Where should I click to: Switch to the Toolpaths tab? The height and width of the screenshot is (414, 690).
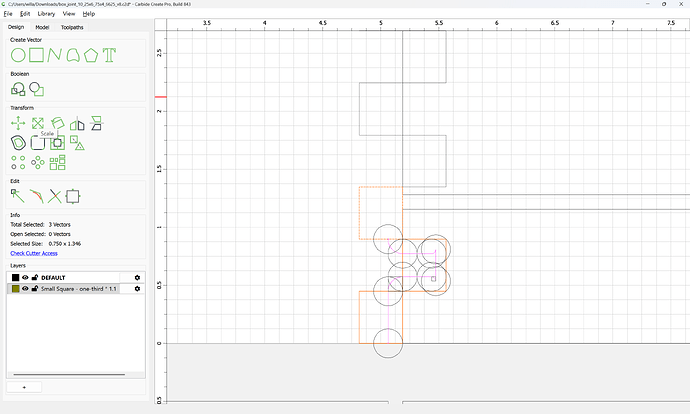pyautogui.click(x=72, y=27)
